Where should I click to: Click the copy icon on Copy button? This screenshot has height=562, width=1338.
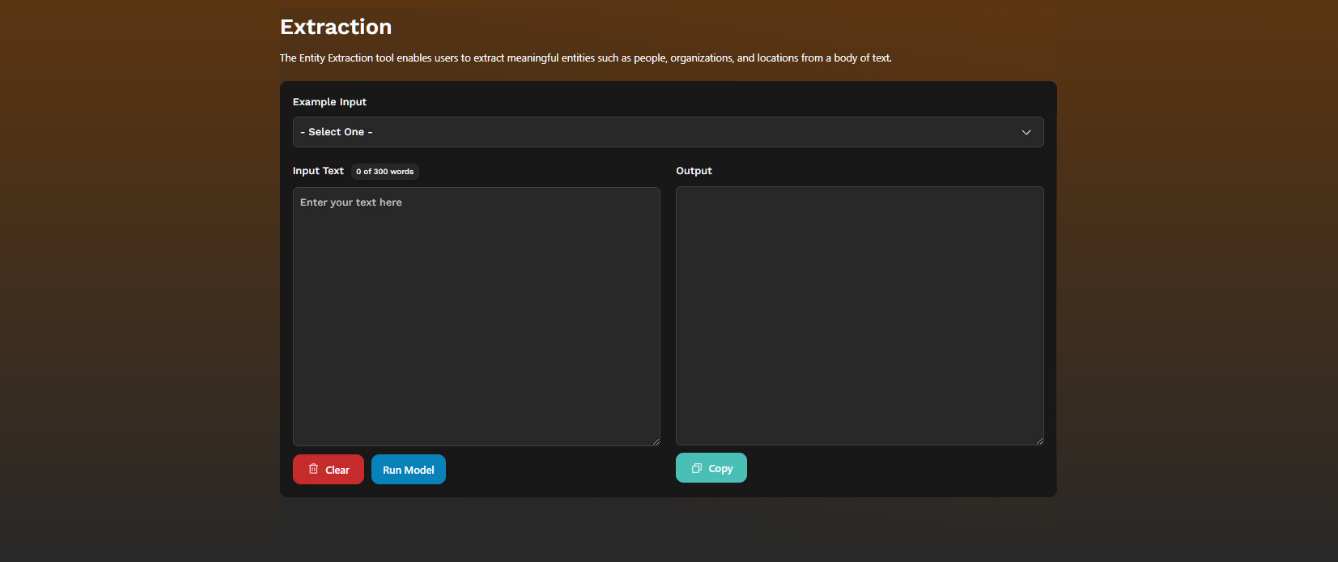[697, 468]
